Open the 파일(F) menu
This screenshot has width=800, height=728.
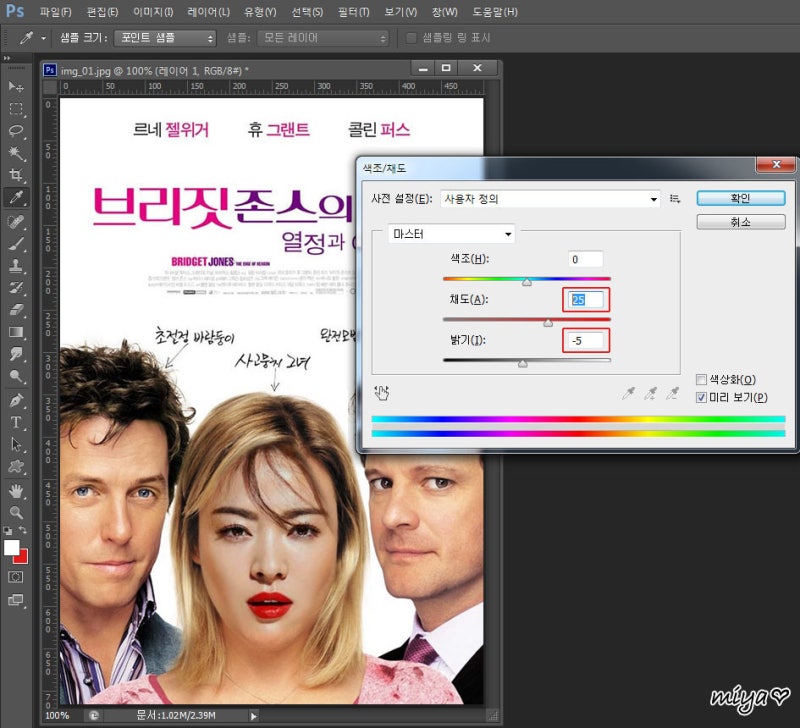[56, 12]
